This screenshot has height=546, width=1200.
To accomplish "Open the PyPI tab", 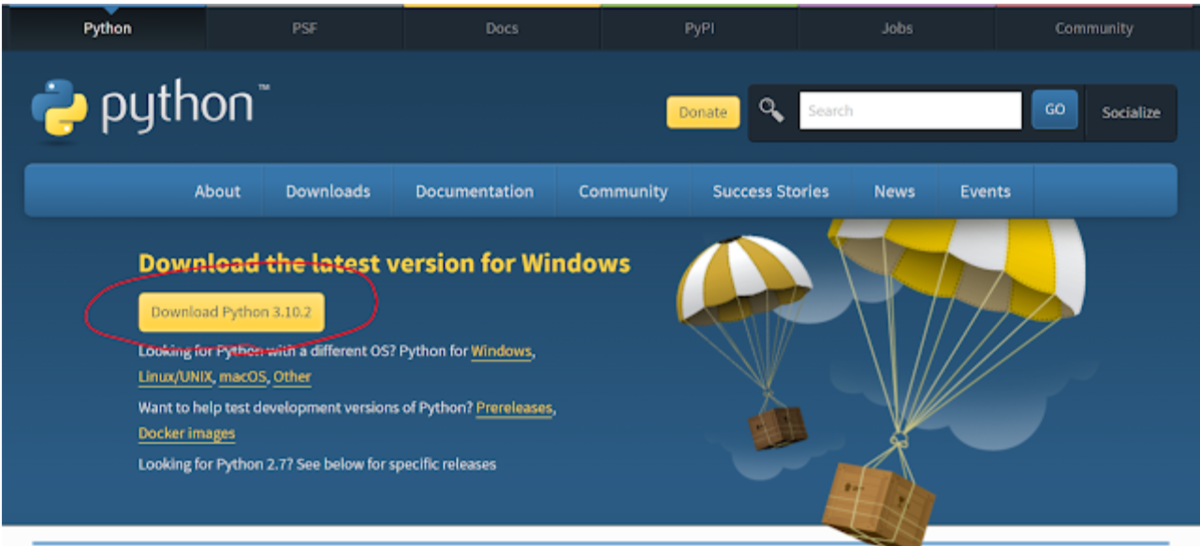I will coord(699,28).
